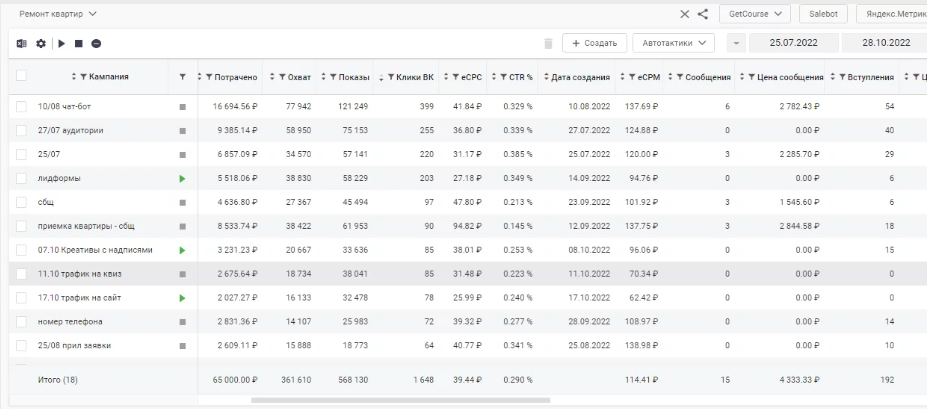Check the сбщ row checkbox
The image size is (927, 409).
click(21, 202)
